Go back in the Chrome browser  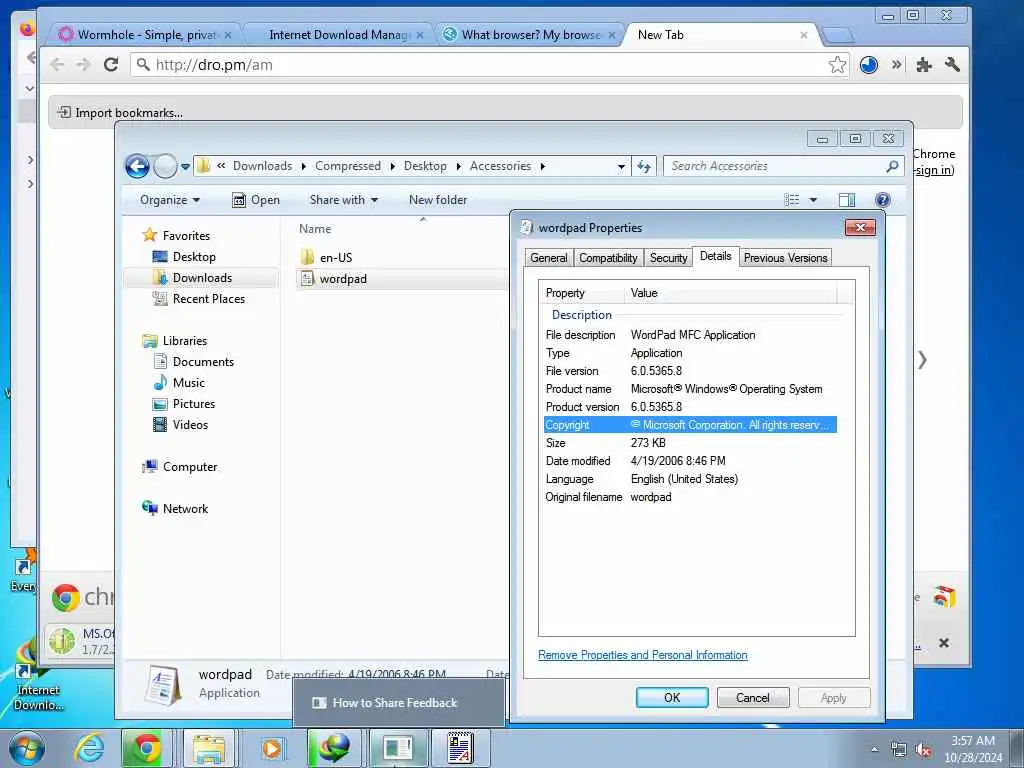tap(57, 64)
